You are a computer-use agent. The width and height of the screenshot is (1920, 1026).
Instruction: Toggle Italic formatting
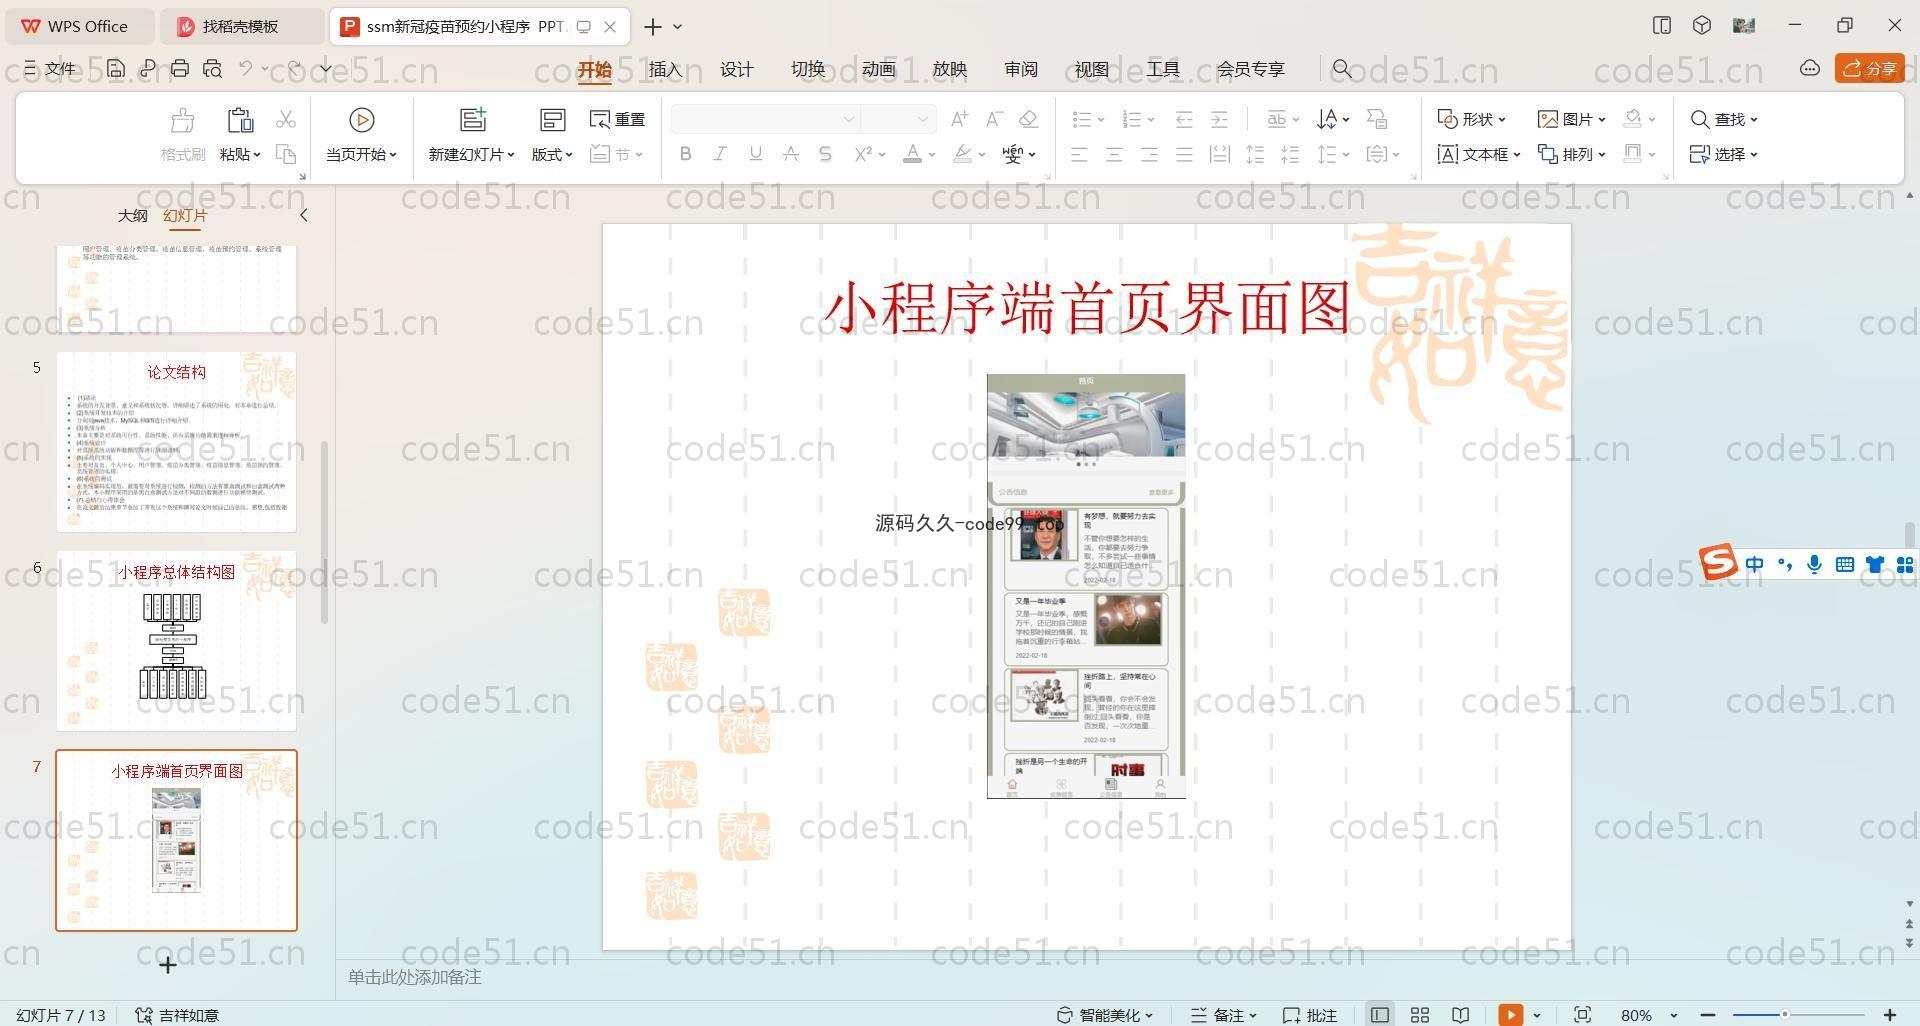point(720,154)
